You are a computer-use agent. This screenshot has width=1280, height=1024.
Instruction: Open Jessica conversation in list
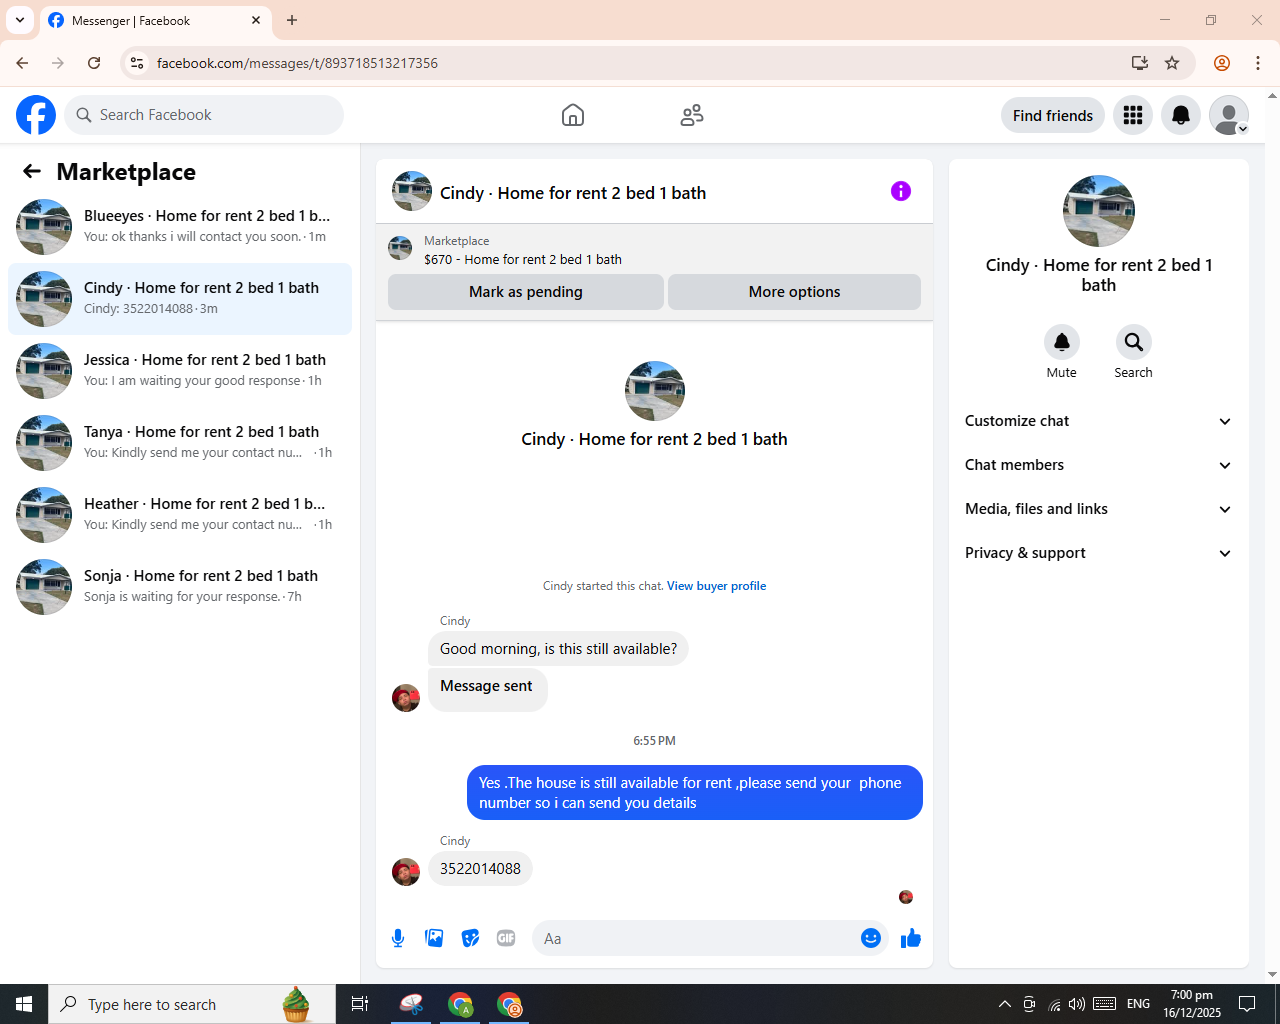[x=180, y=371]
